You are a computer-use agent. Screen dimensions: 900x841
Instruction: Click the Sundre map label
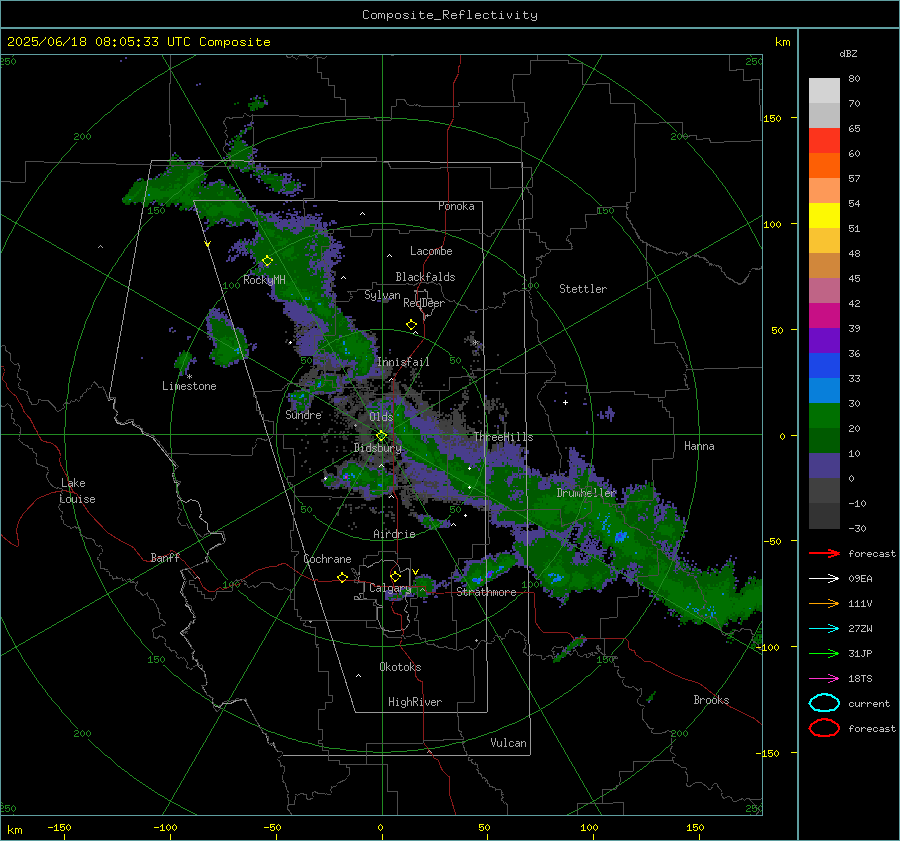coord(303,414)
